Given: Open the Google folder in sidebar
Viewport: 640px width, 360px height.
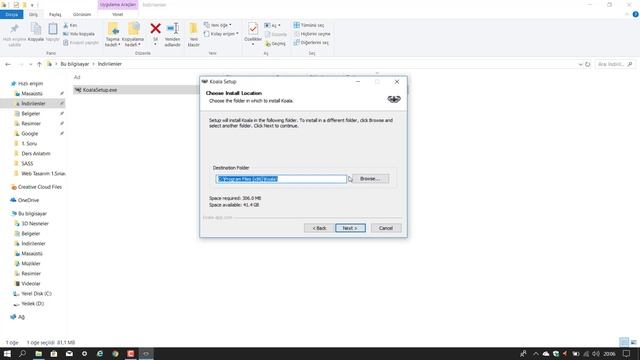Looking at the screenshot, I should (29, 133).
